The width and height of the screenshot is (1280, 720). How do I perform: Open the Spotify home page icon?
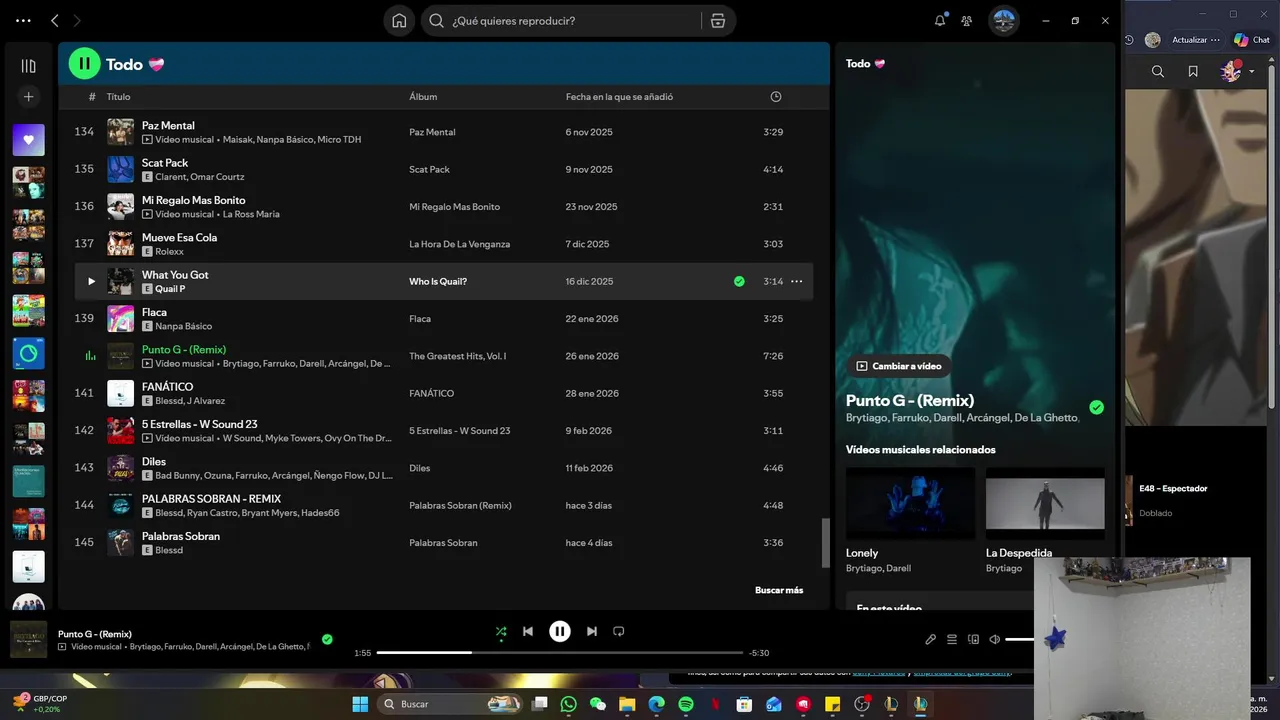(x=399, y=20)
